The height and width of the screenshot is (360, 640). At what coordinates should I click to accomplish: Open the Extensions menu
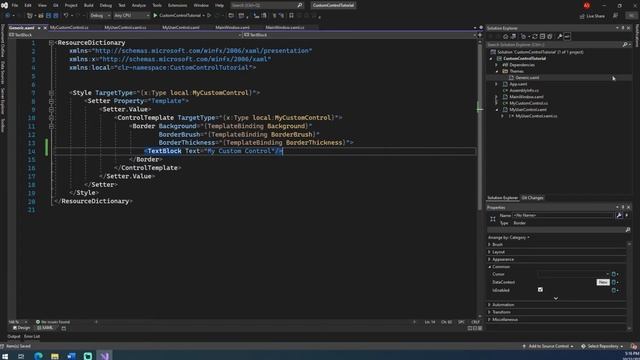[x=178, y=5]
